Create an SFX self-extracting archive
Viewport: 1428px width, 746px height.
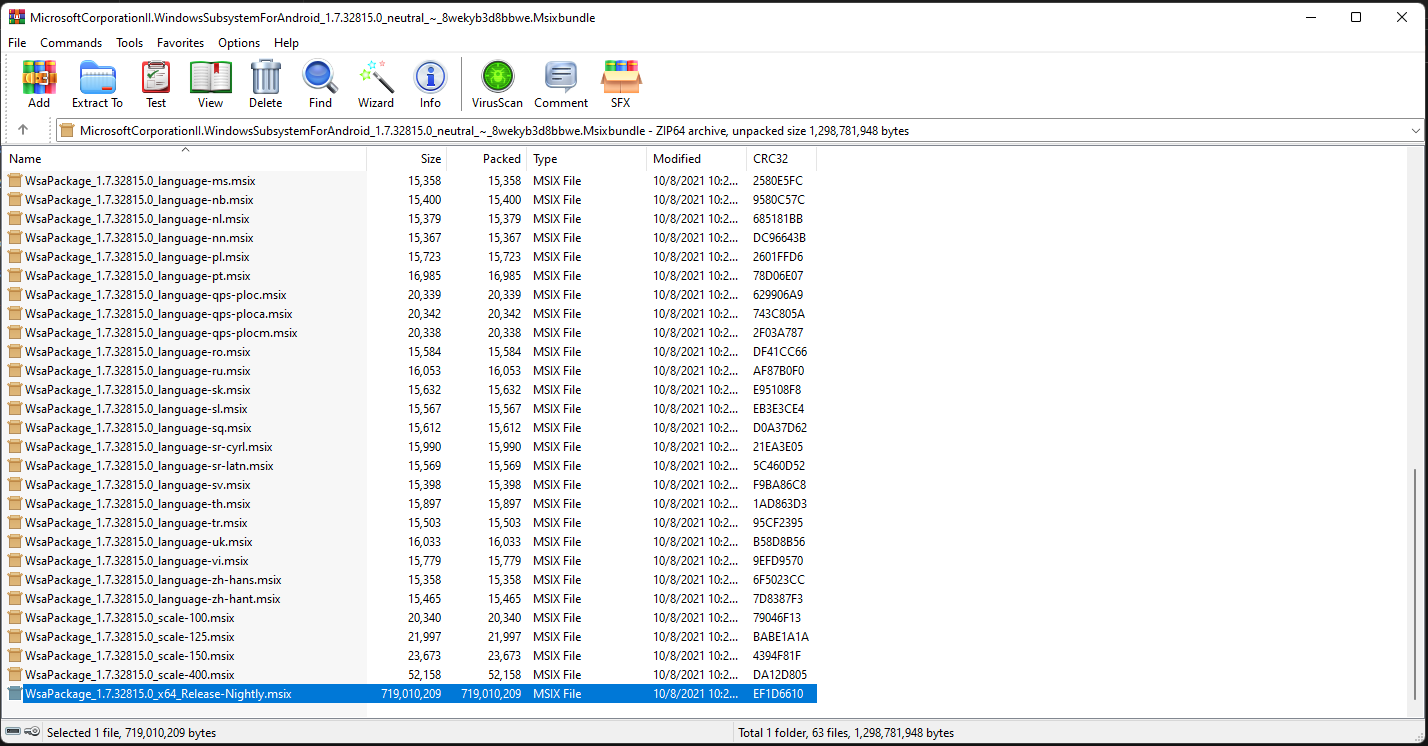coord(621,84)
